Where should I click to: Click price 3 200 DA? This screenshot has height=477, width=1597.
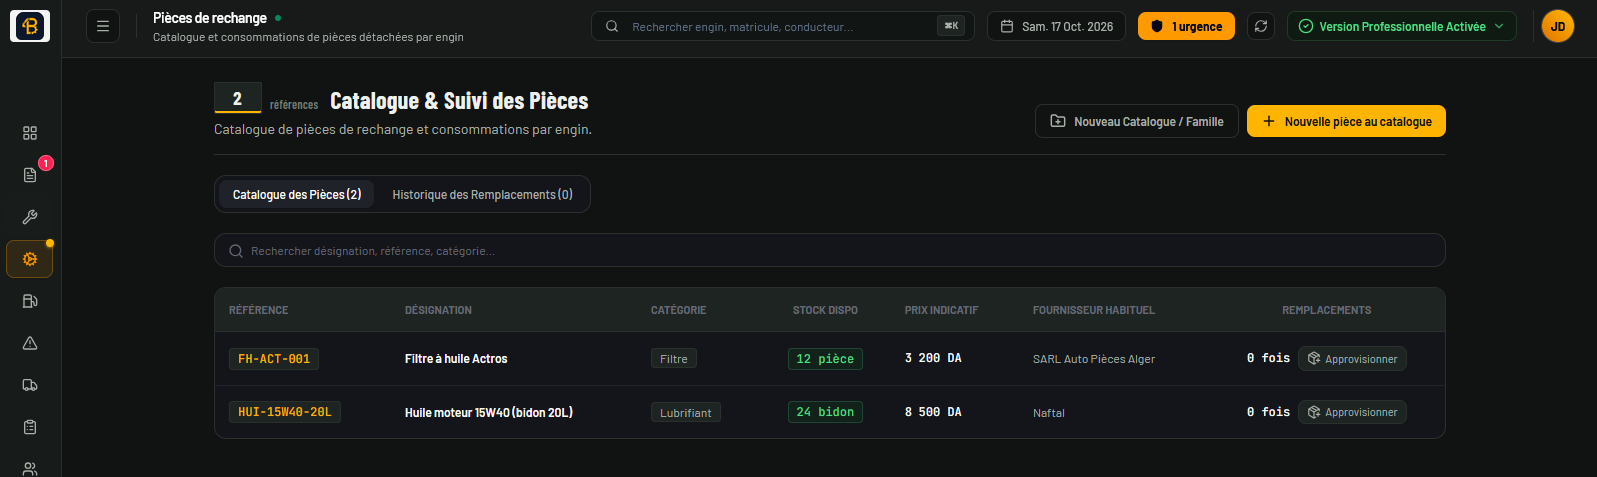pyautogui.click(x=933, y=358)
